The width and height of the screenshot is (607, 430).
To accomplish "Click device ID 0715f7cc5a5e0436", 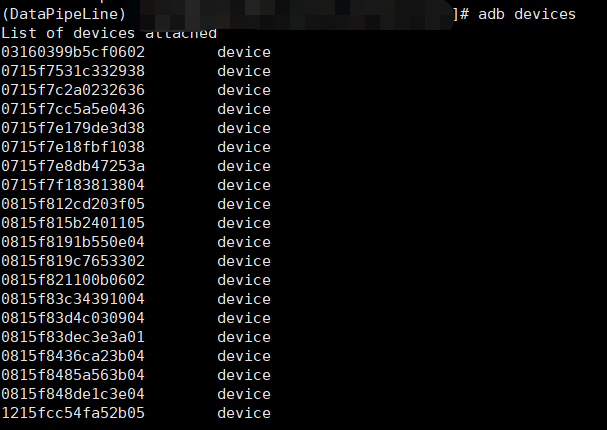I will pos(73,109).
